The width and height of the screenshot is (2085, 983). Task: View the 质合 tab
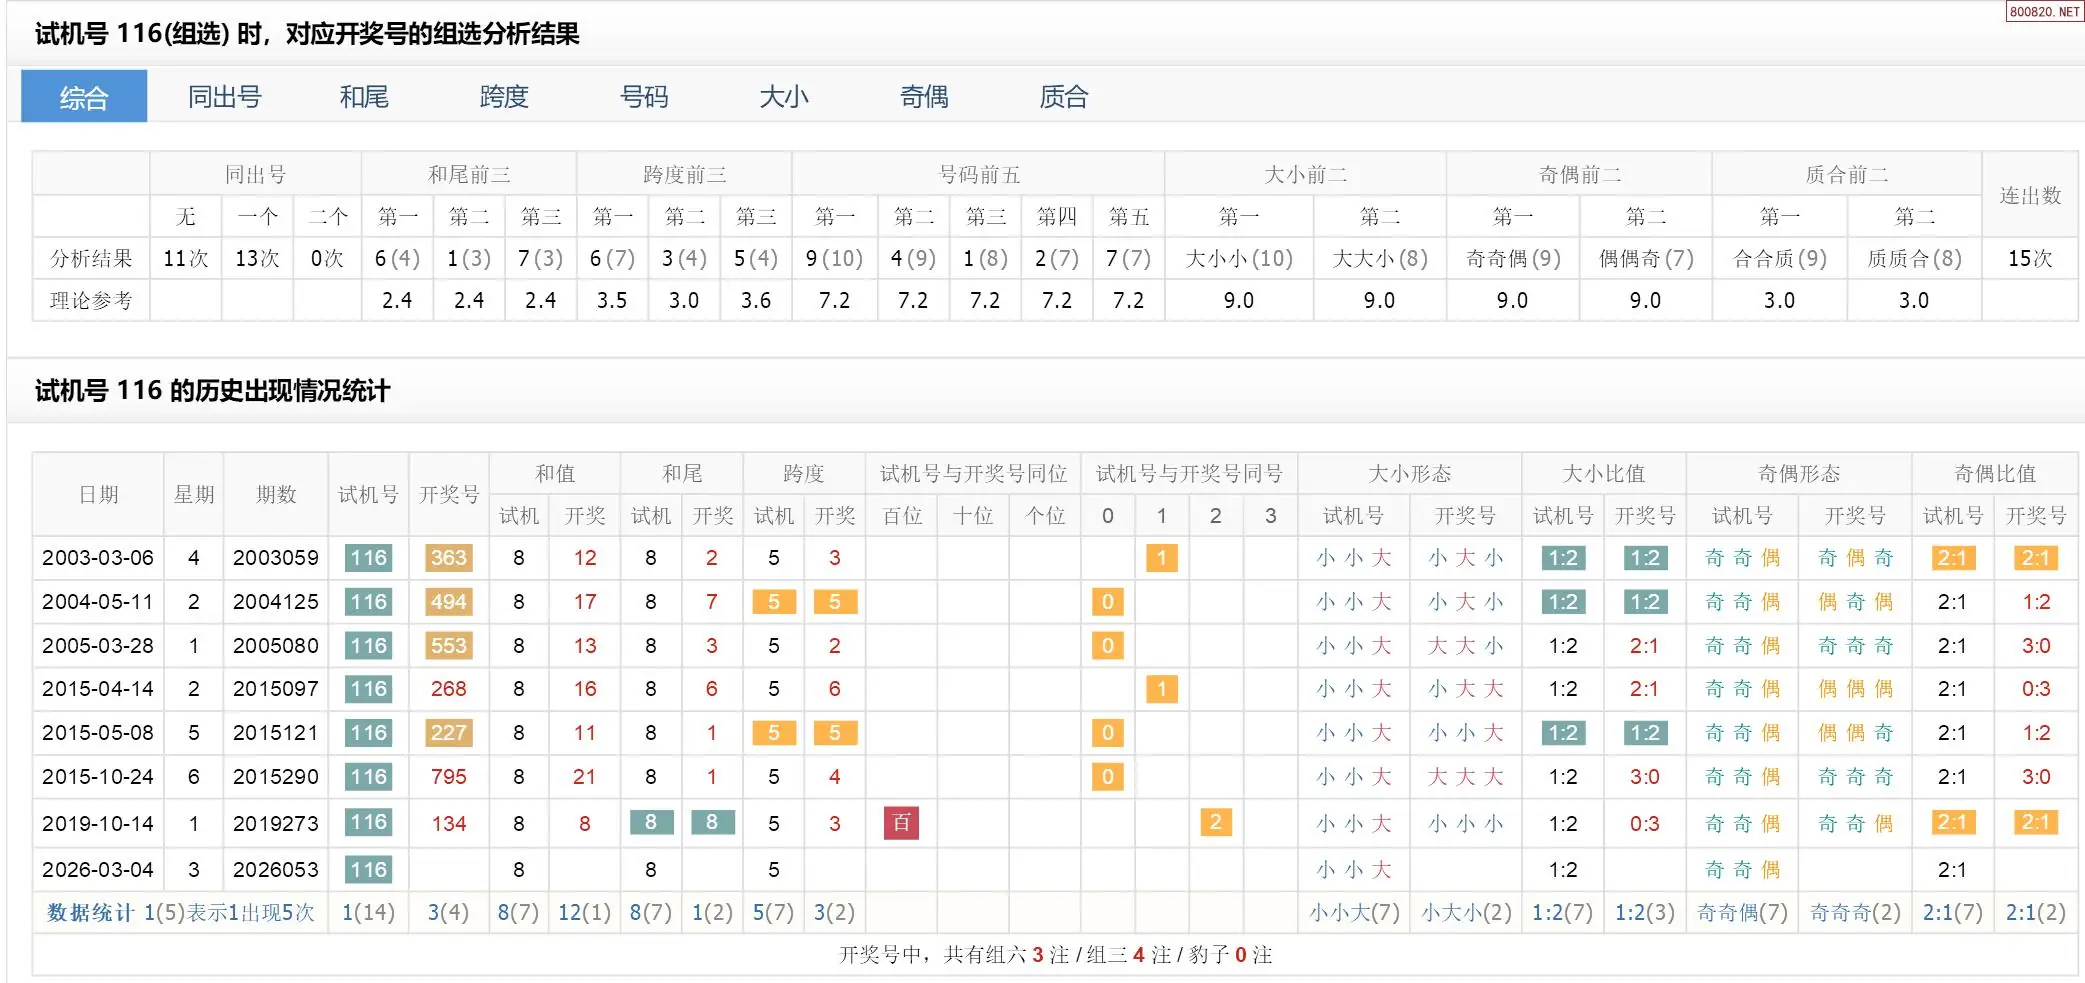click(x=1063, y=97)
